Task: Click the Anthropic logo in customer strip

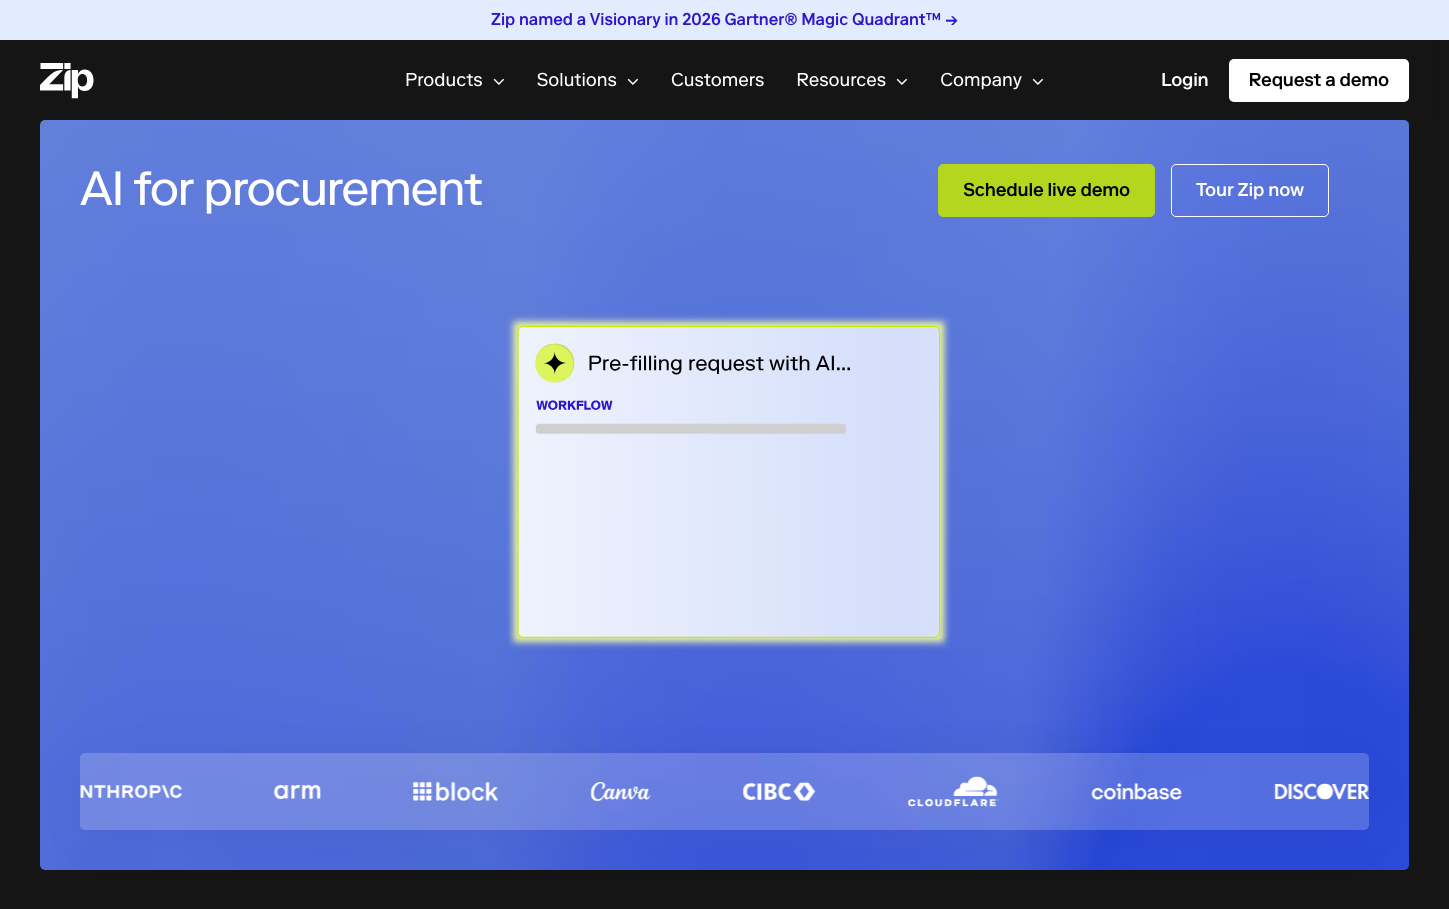Action: (131, 791)
